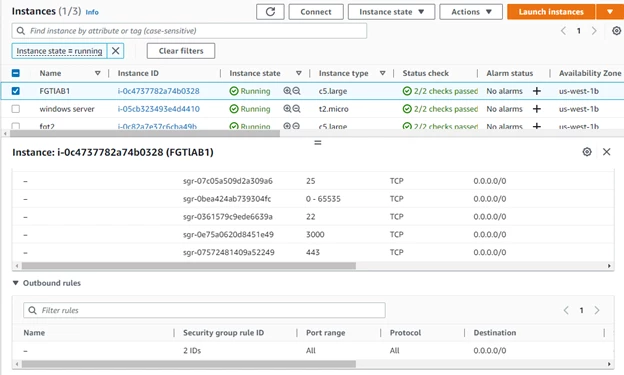Click rule ID sgr-0361579c9ede6639a
This screenshot has height=375, width=624.
click(228, 217)
